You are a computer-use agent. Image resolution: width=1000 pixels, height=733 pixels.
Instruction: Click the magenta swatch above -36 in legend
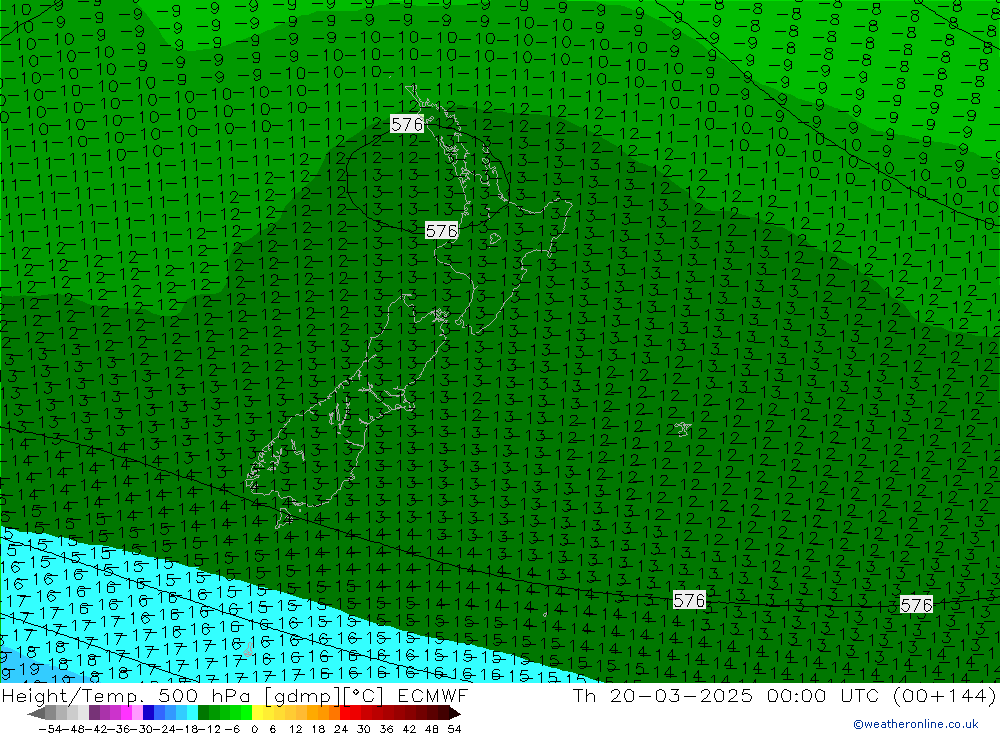[126, 713]
